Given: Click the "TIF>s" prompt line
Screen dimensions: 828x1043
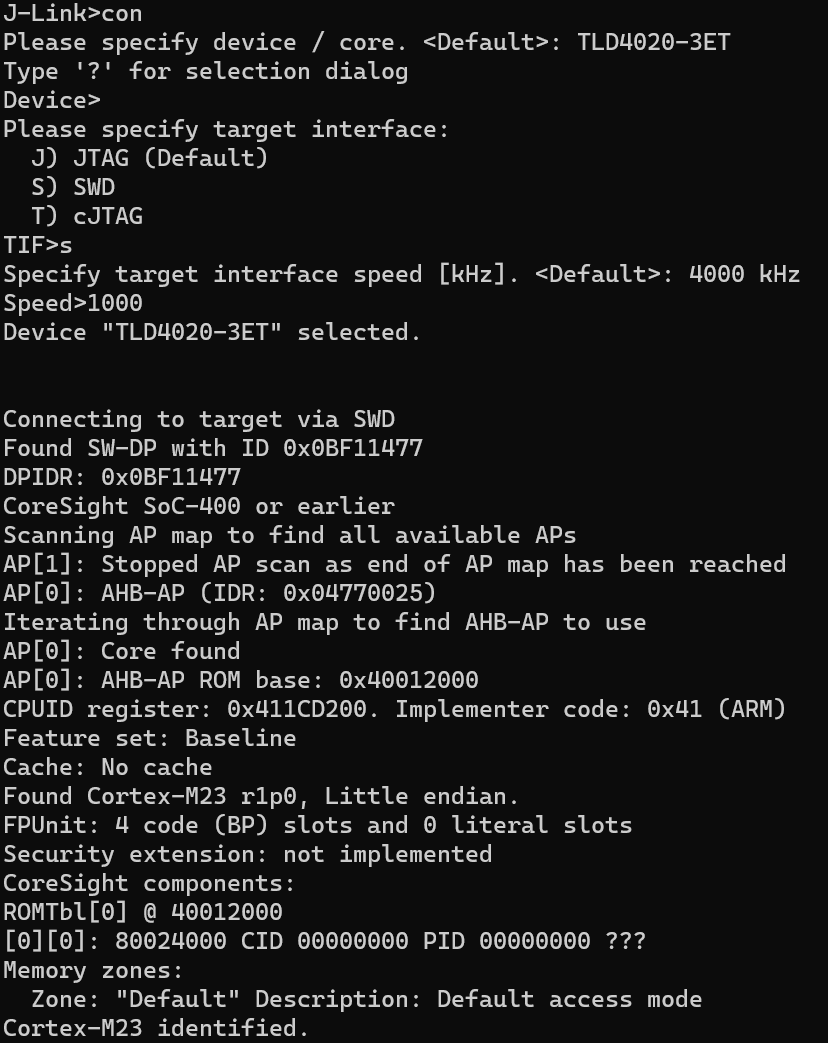Looking at the screenshot, I should pyautogui.click(x=38, y=245).
